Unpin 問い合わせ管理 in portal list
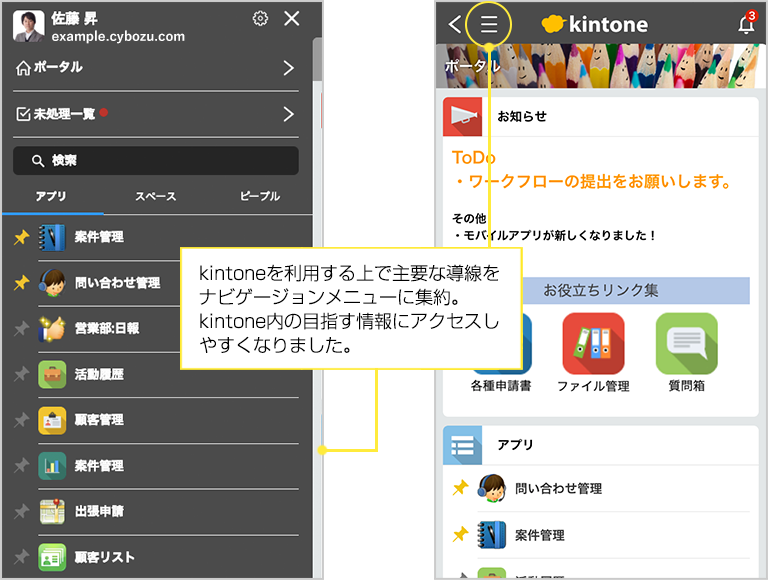Image resolution: width=768 pixels, height=580 pixels. [x=460, y=488]
